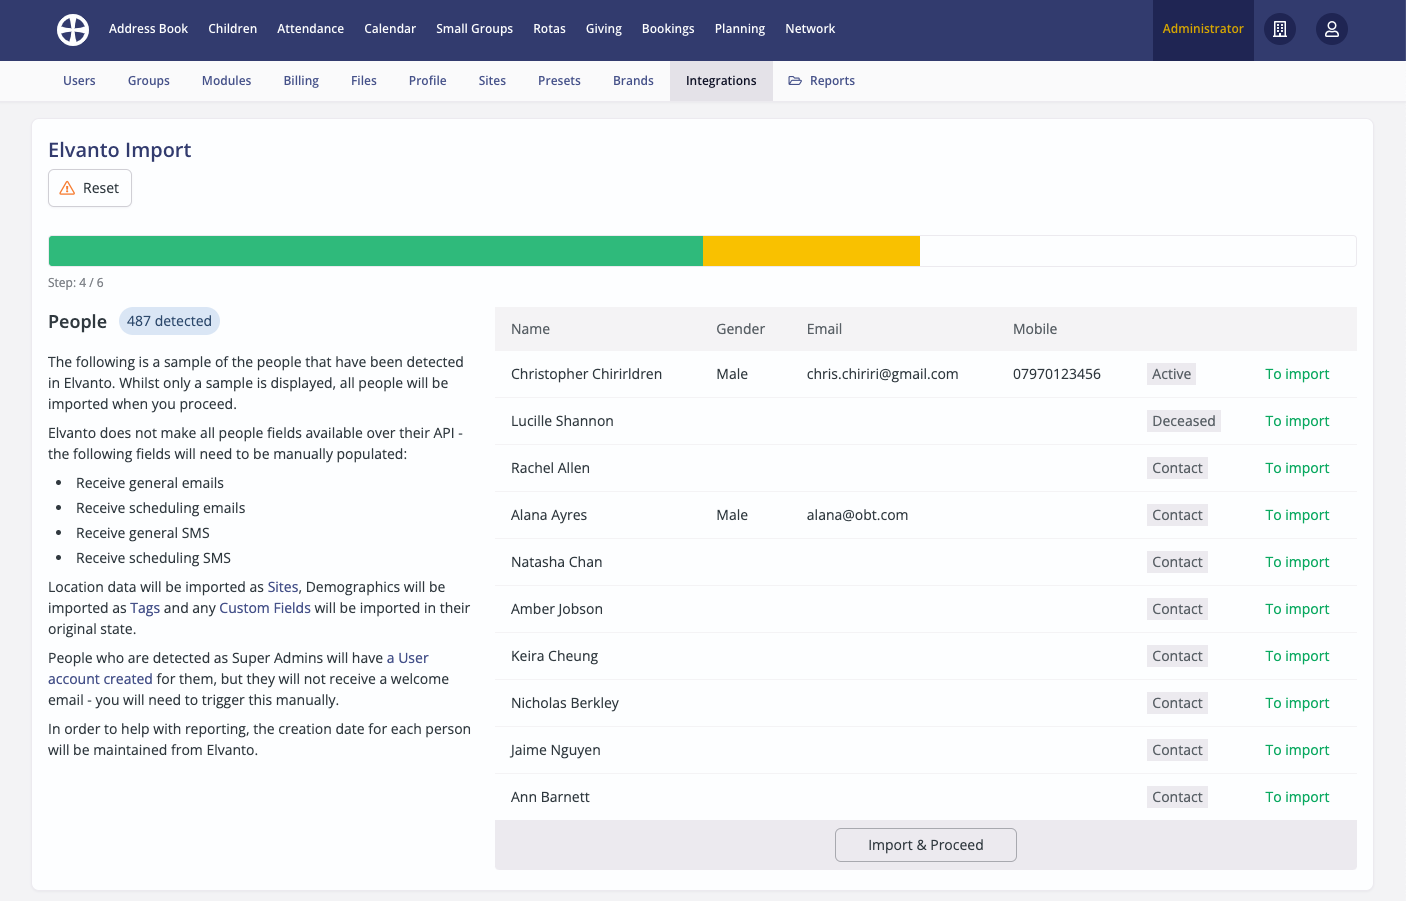Follow the Custom Fields link
The height and width of the screenshot is (901, 1406).
265,608
